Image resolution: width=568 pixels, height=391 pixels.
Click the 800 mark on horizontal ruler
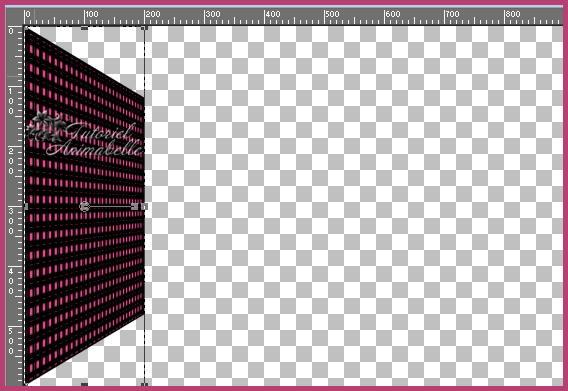pyautogui.click(x=513, y=14)
